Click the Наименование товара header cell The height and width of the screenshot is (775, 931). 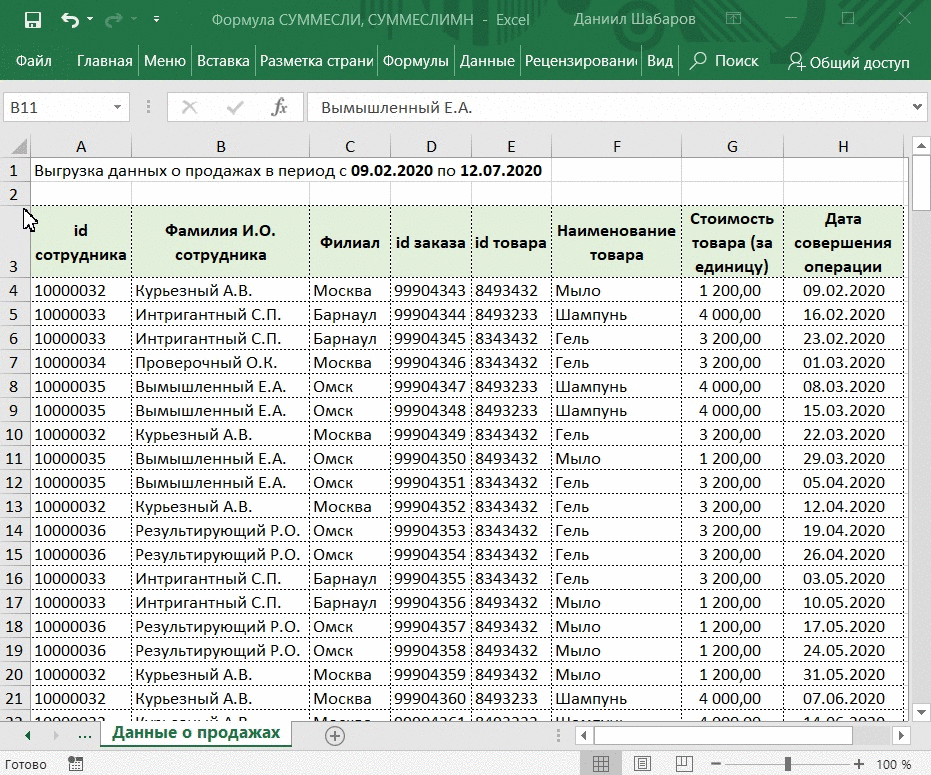click(616, 242)
